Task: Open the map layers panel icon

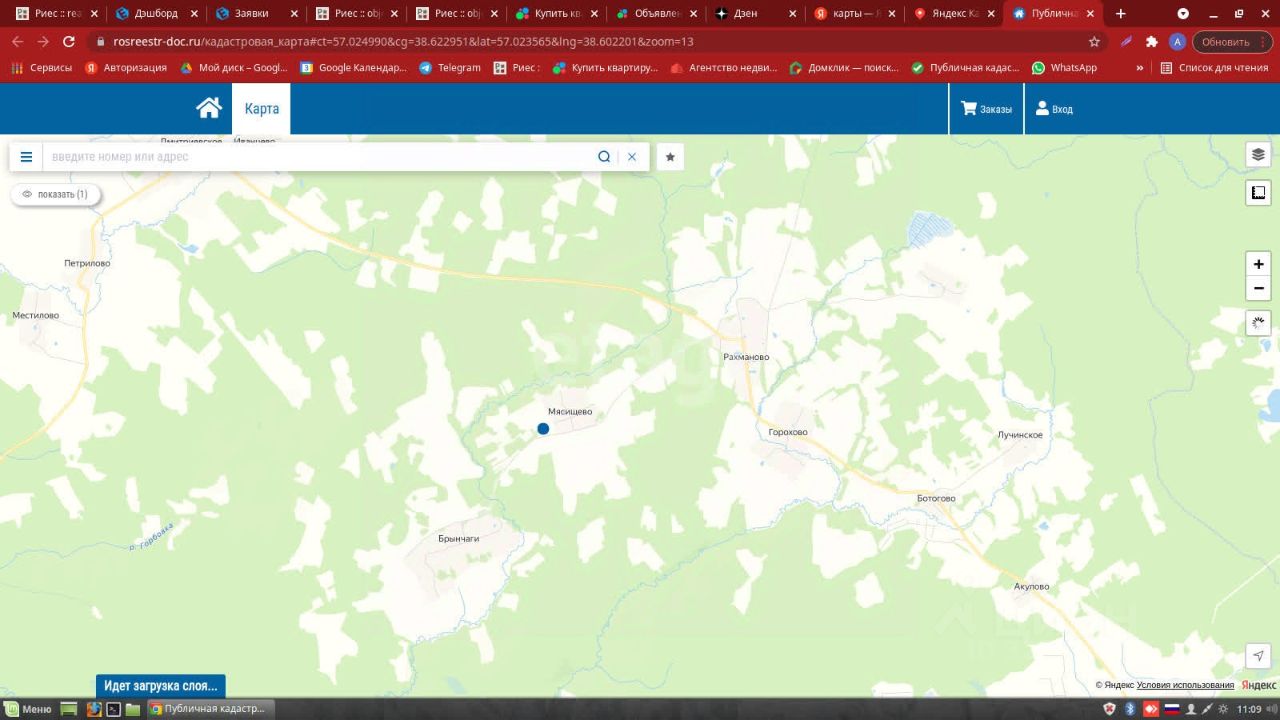Action: 1258,155
